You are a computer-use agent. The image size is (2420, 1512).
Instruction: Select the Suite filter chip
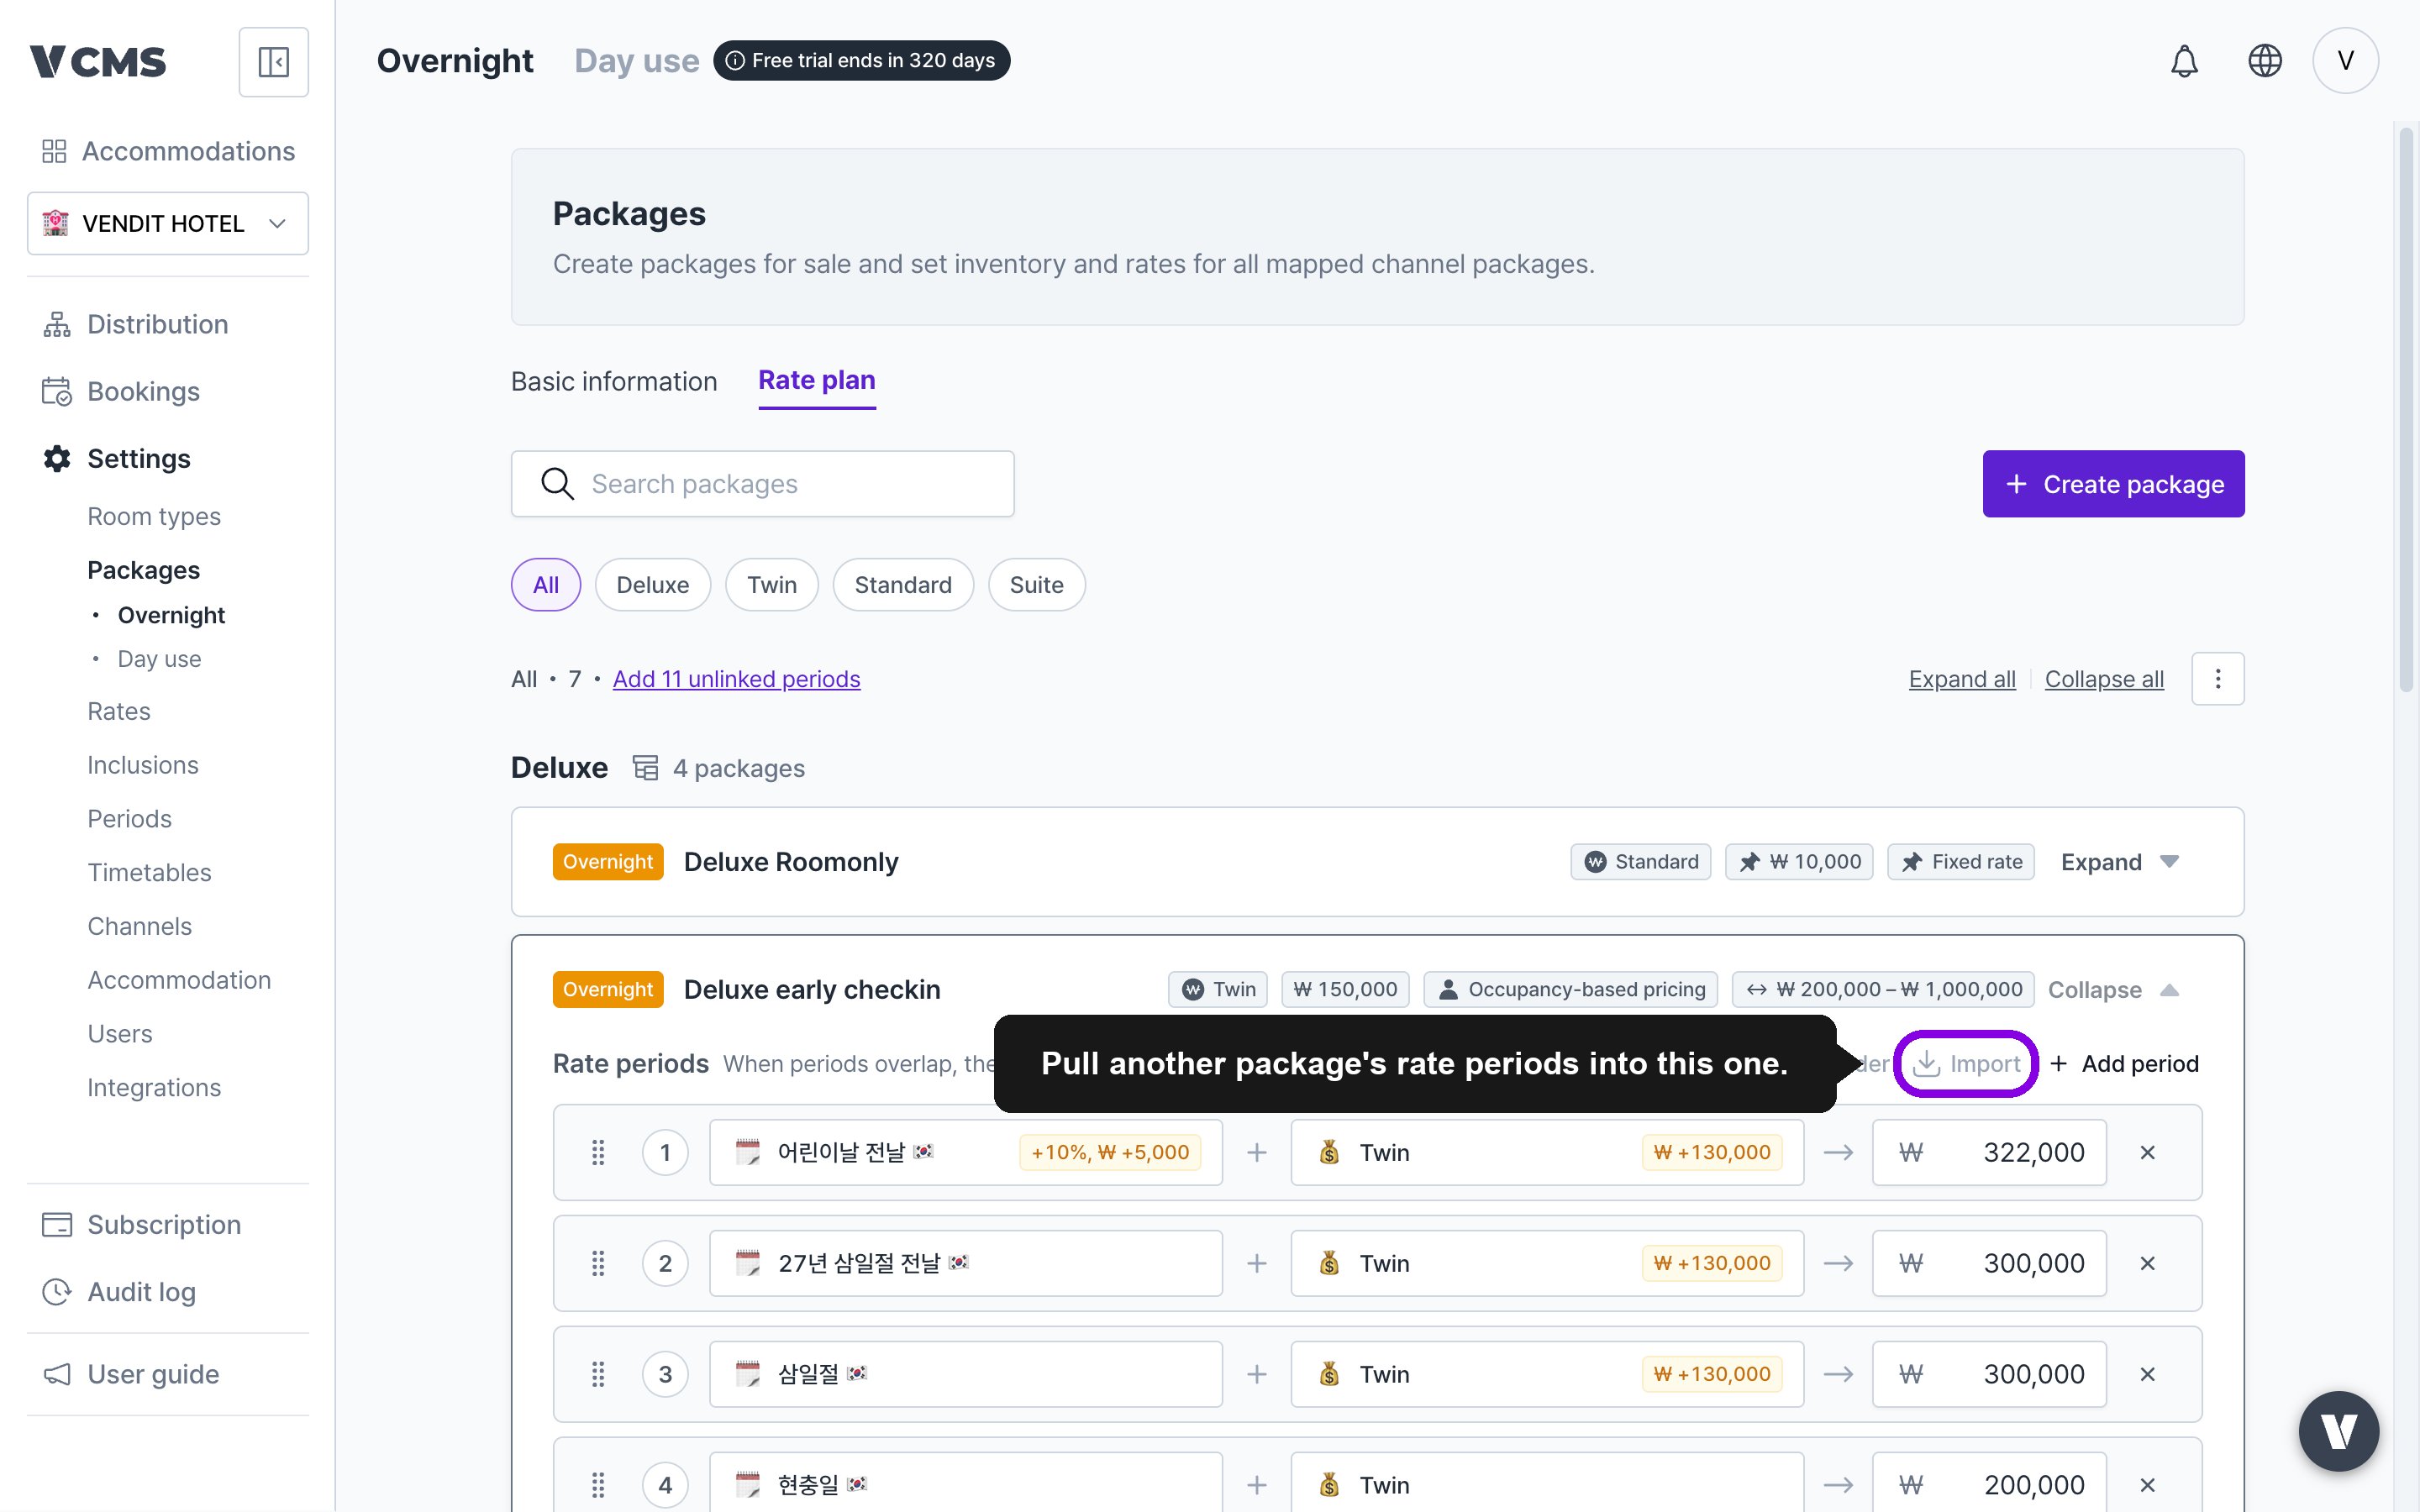tap(1036, 585)
